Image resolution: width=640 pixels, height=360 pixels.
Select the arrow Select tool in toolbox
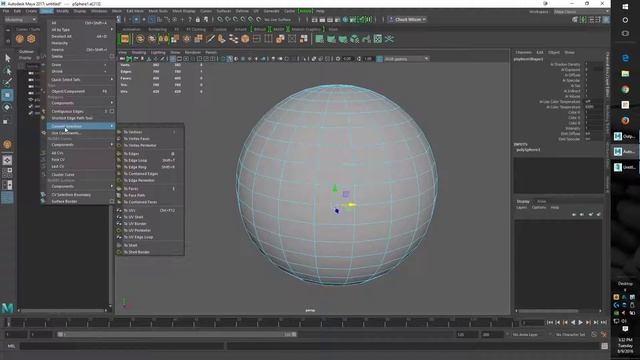[x=7, y=58]
